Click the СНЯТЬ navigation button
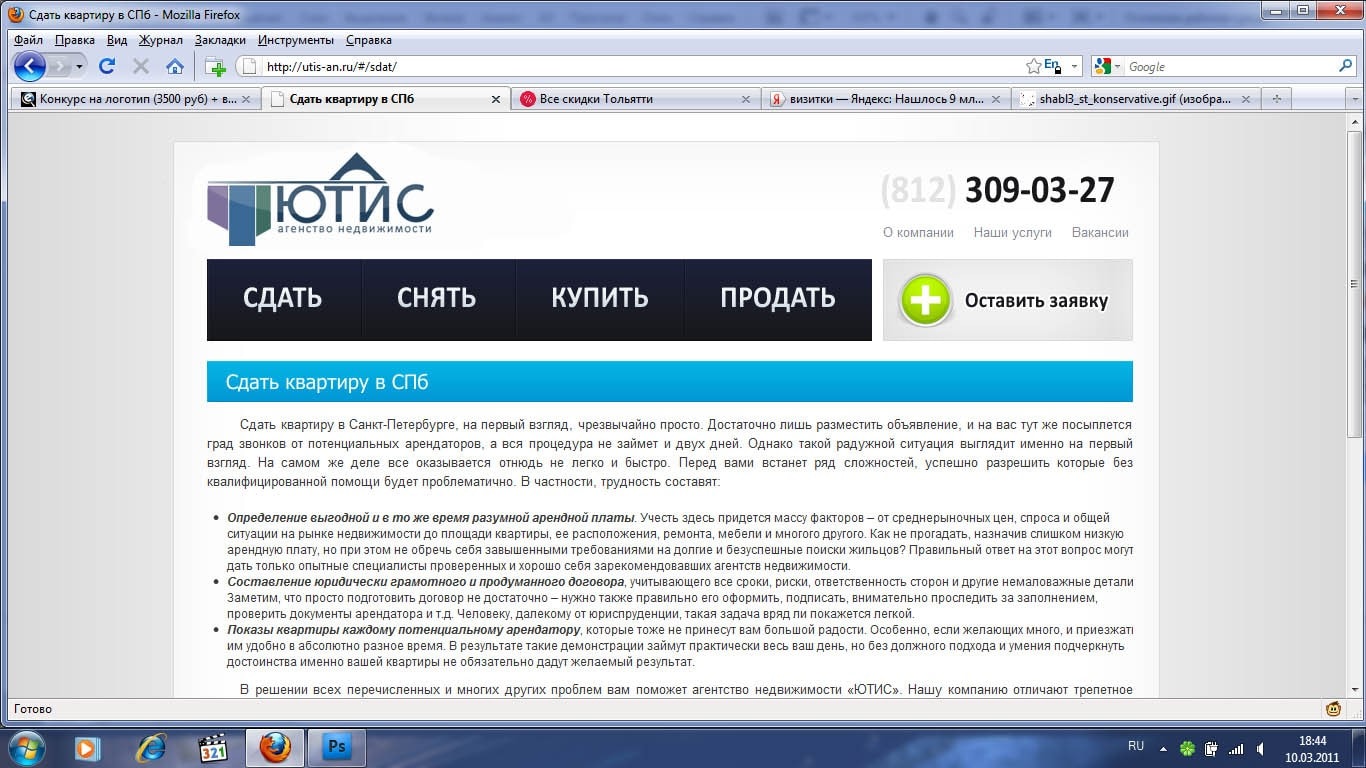 coord(437,299)
